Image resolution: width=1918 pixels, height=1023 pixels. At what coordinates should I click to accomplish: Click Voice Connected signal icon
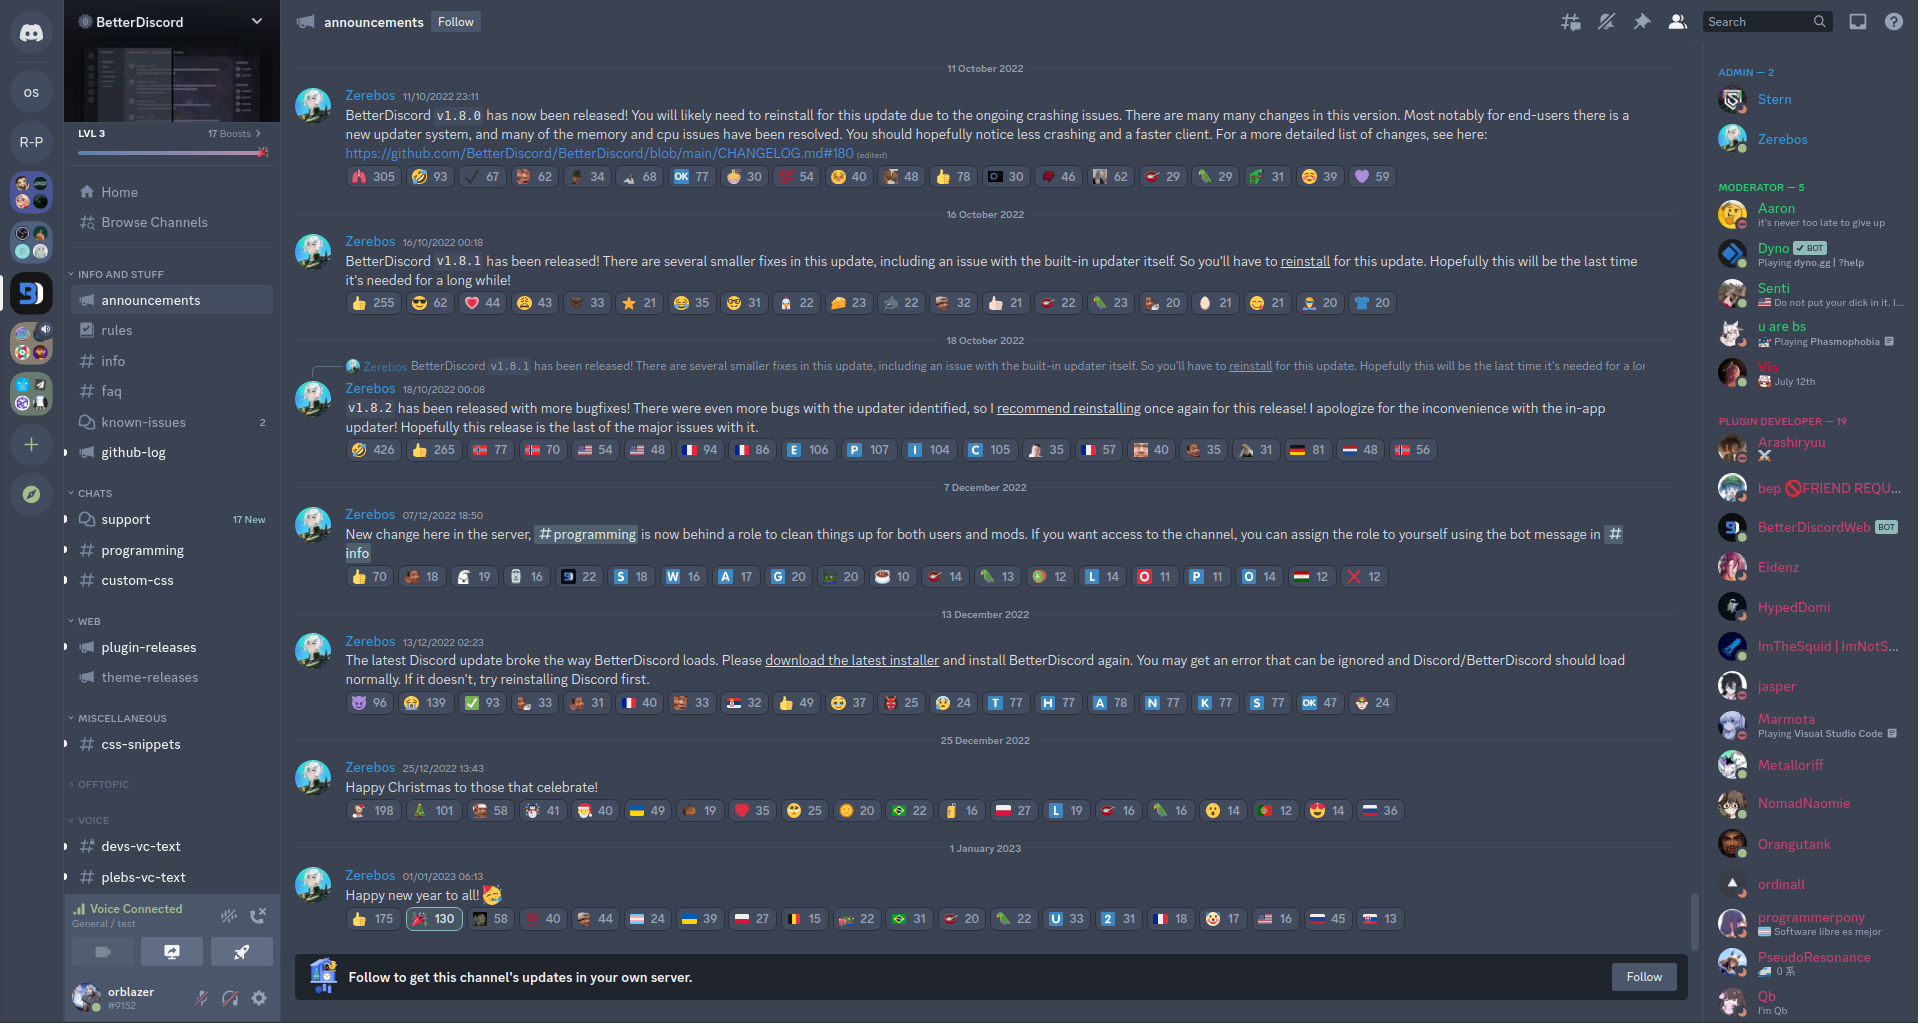point(79,909)
